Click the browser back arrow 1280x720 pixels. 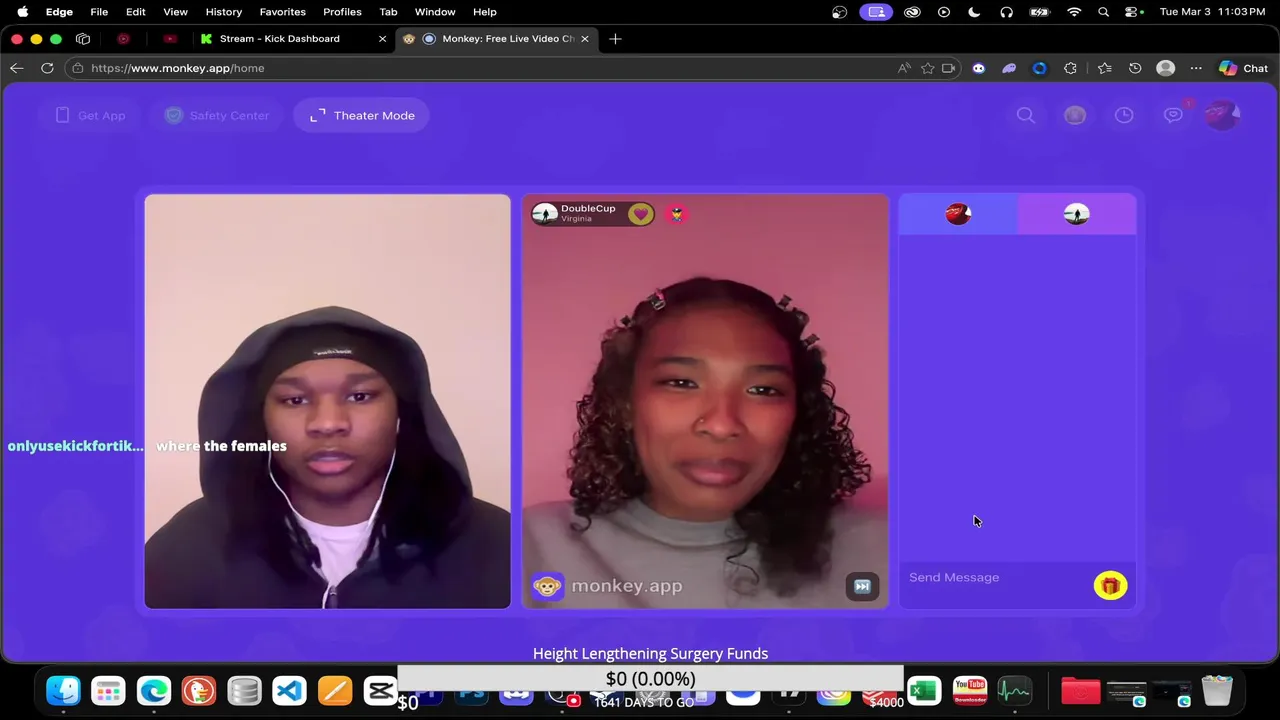[17, 68]
